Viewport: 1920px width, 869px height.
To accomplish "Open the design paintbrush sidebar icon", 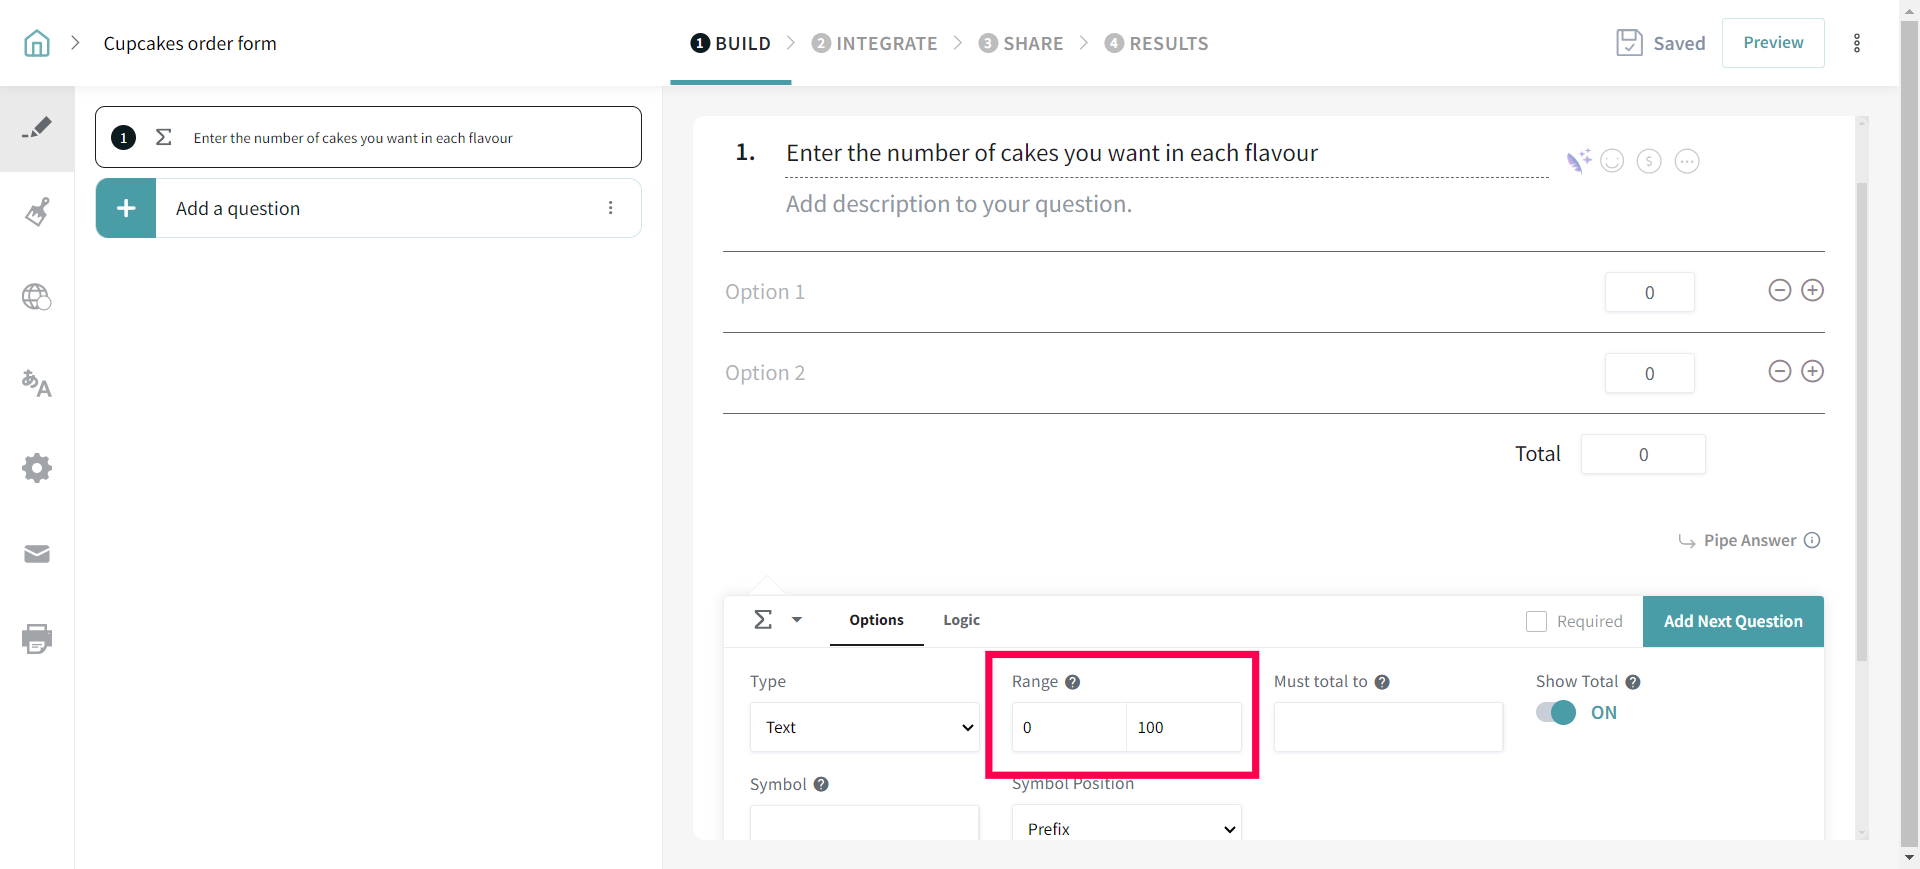I will (37, 212).
